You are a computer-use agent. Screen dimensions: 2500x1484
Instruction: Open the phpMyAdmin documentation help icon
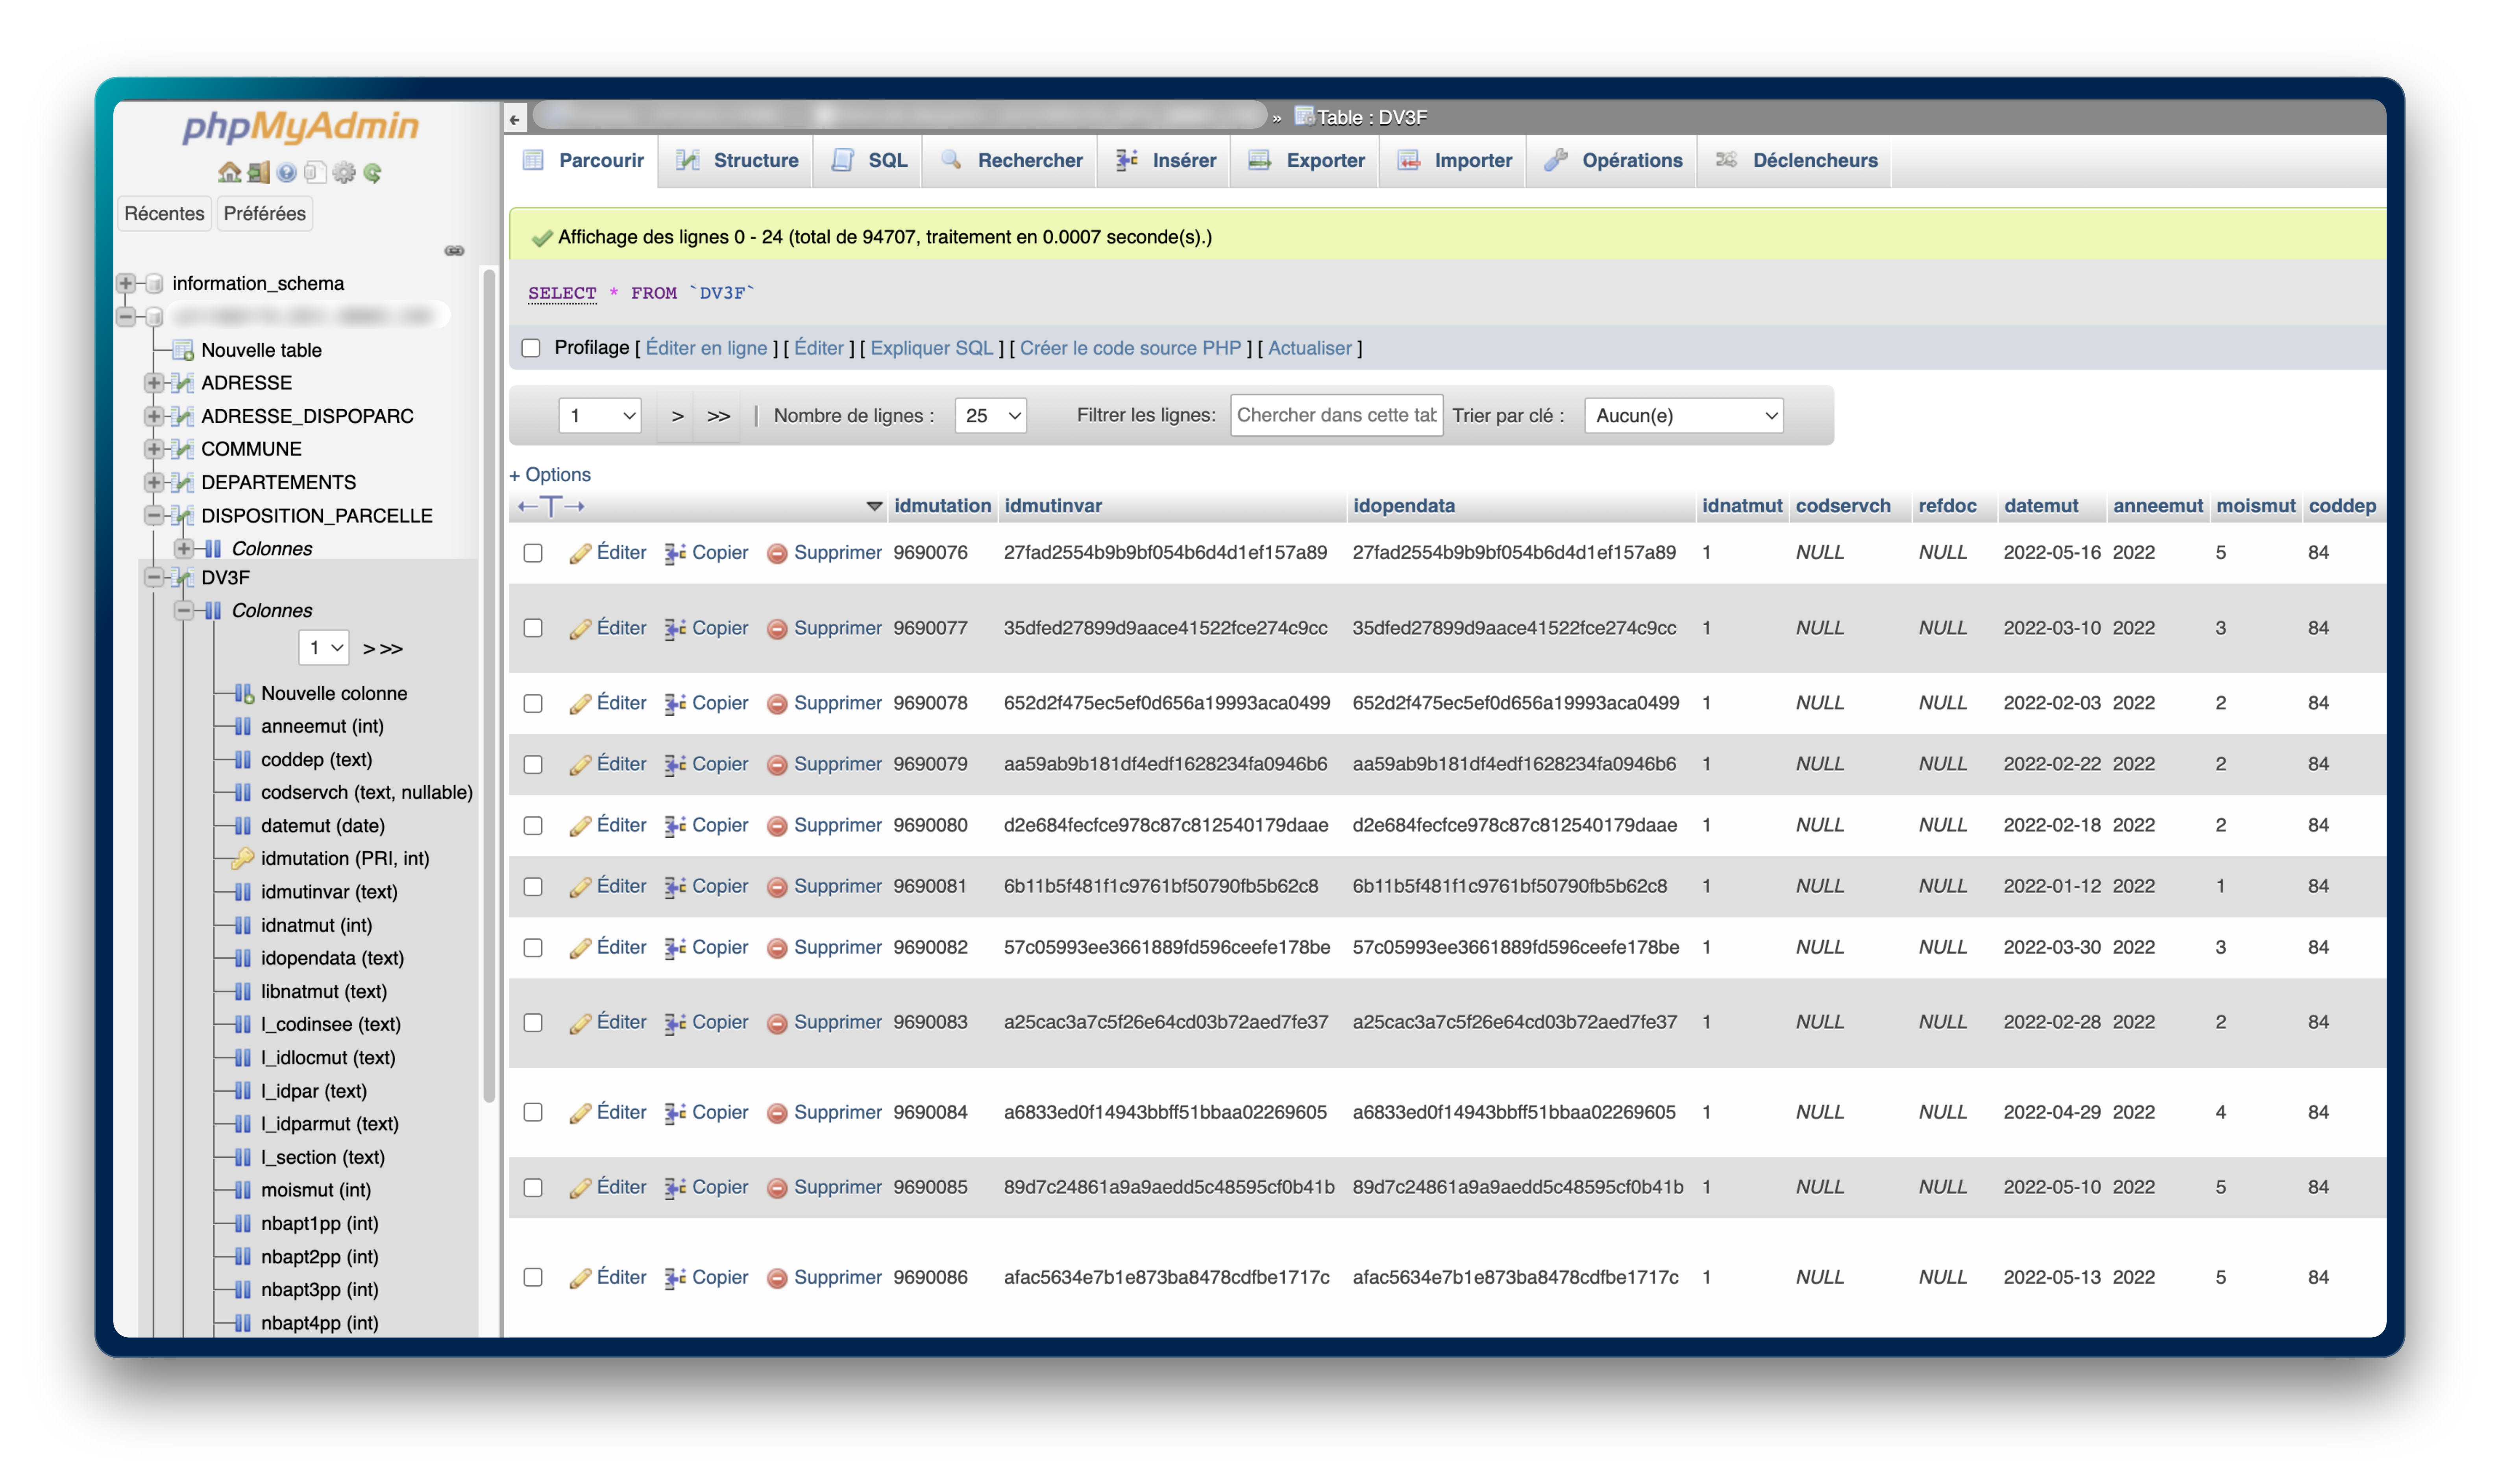click(x=287, y=173)
